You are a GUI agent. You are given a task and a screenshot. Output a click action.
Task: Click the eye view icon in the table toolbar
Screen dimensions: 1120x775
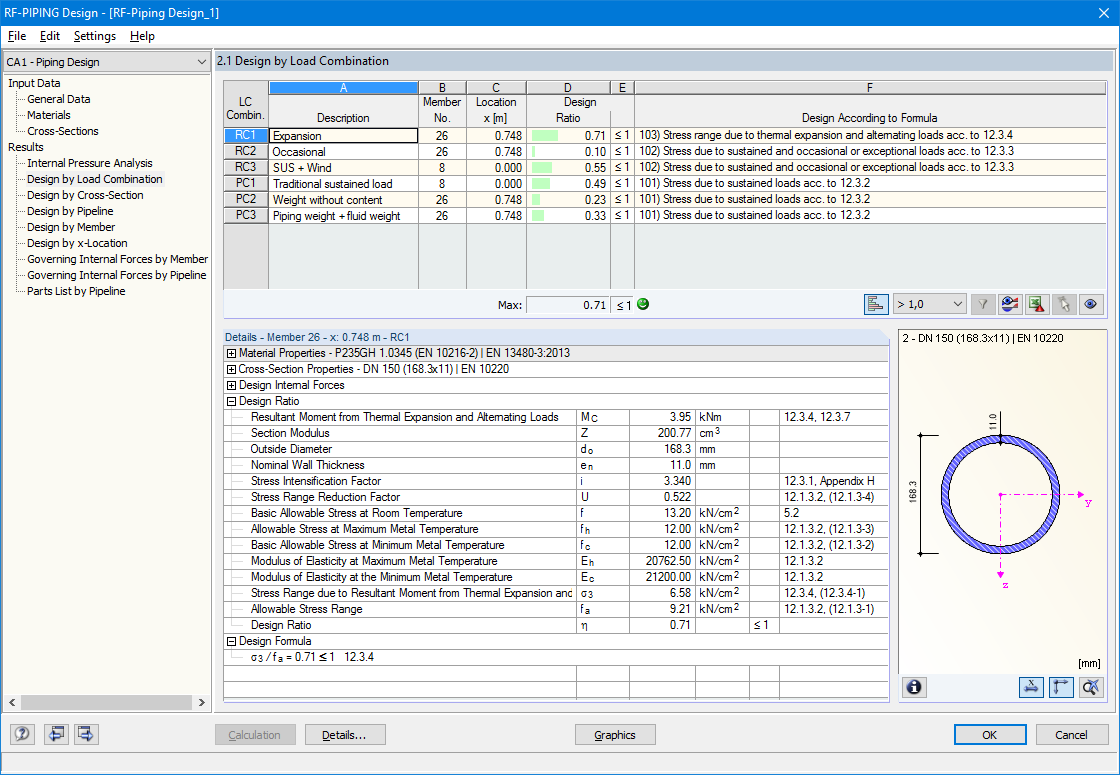pyautogui.click(x=1090, y=304)
